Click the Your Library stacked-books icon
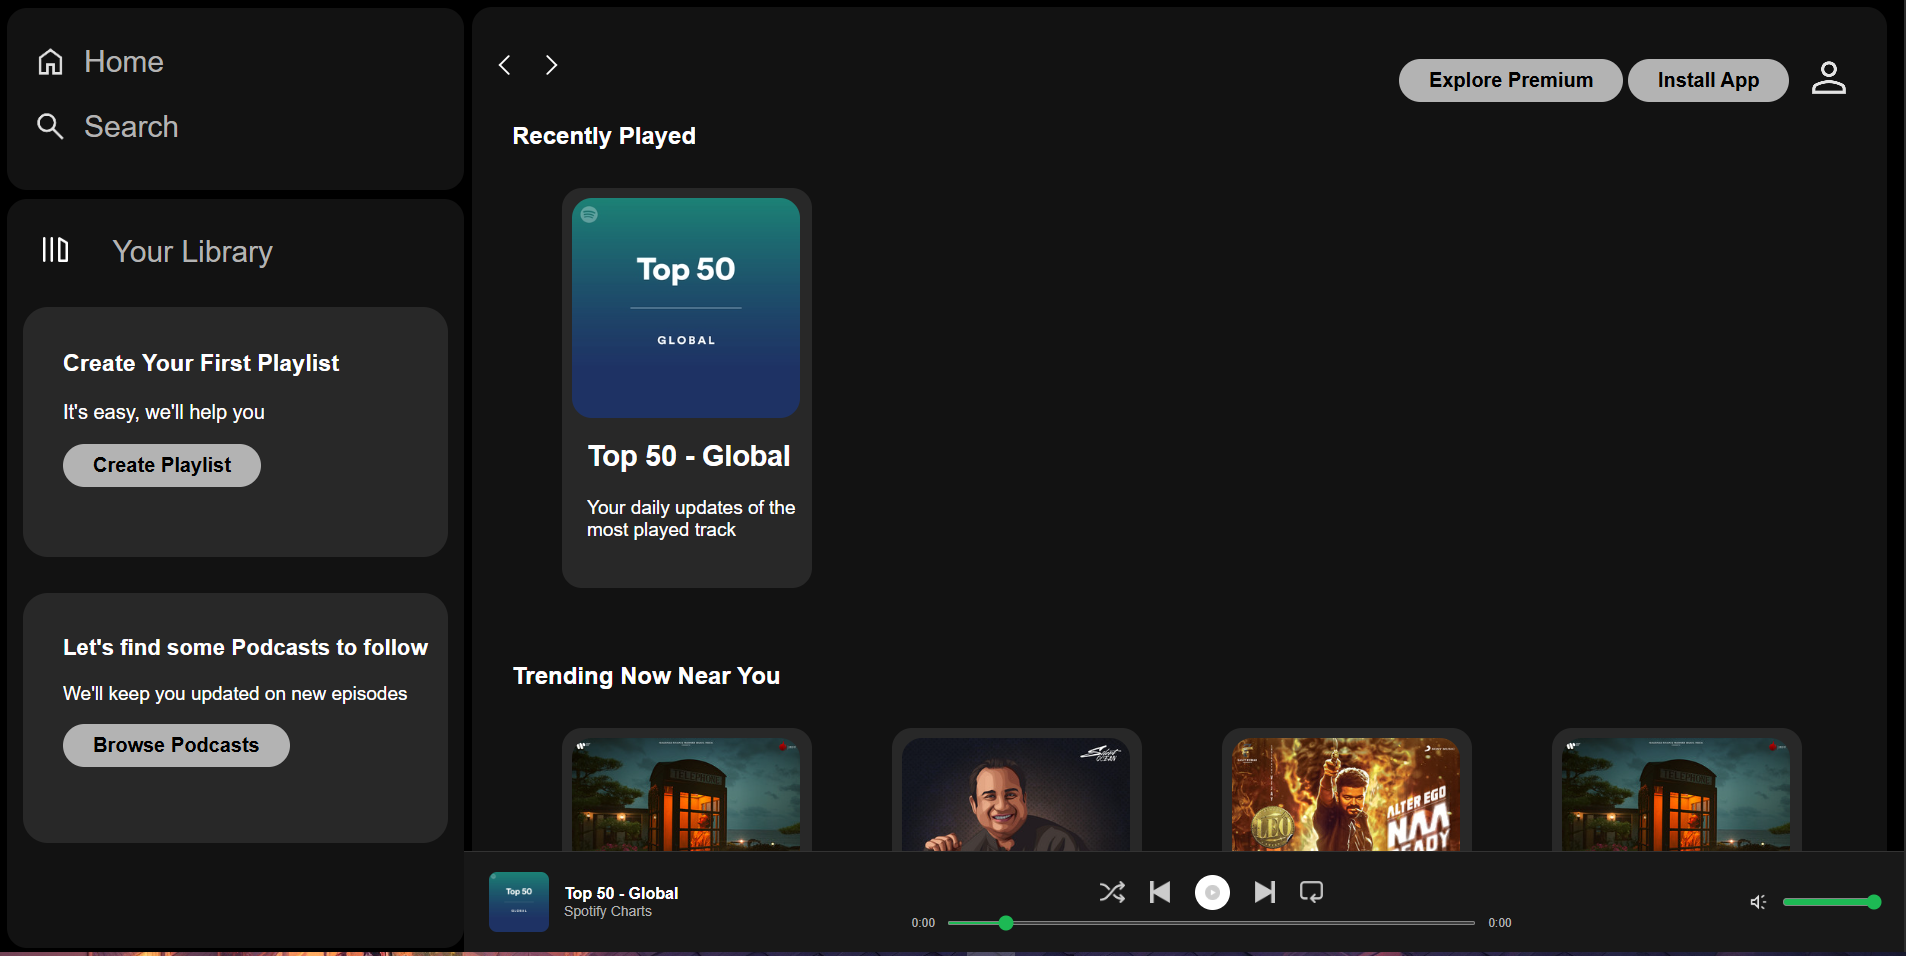The width and height of the screenshot is (1906, 956). click(55, 250)
